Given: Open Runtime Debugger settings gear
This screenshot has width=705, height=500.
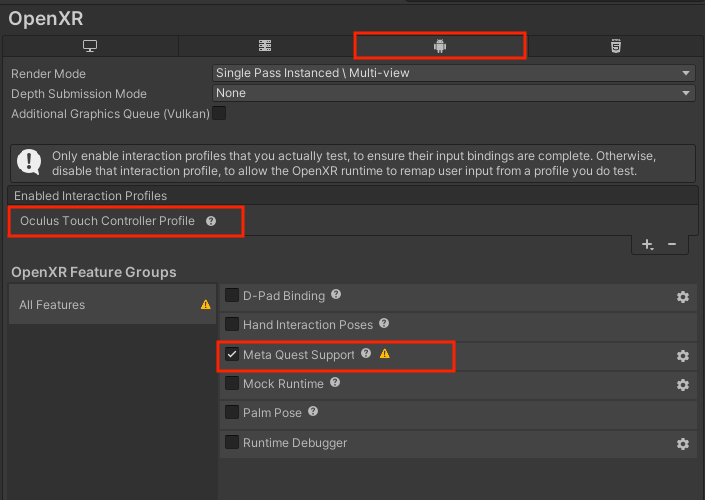Looking at the screenshot, I should pos(683,444).
